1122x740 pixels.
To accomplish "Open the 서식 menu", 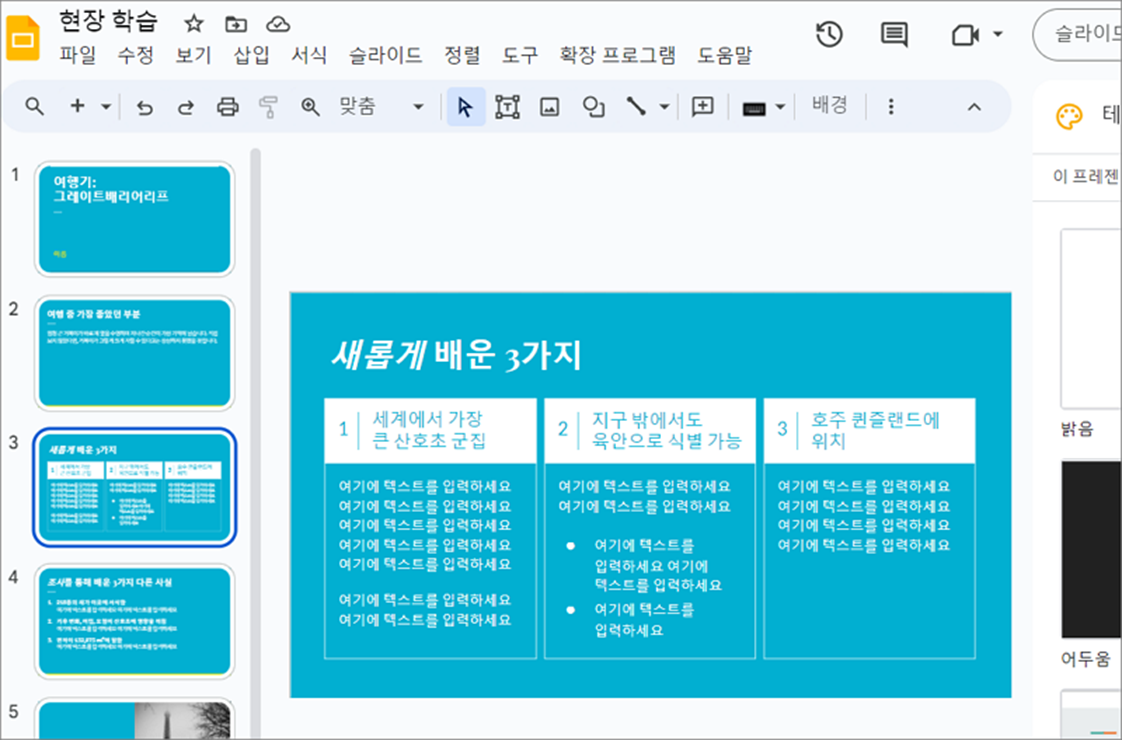I will coord(309,55).
